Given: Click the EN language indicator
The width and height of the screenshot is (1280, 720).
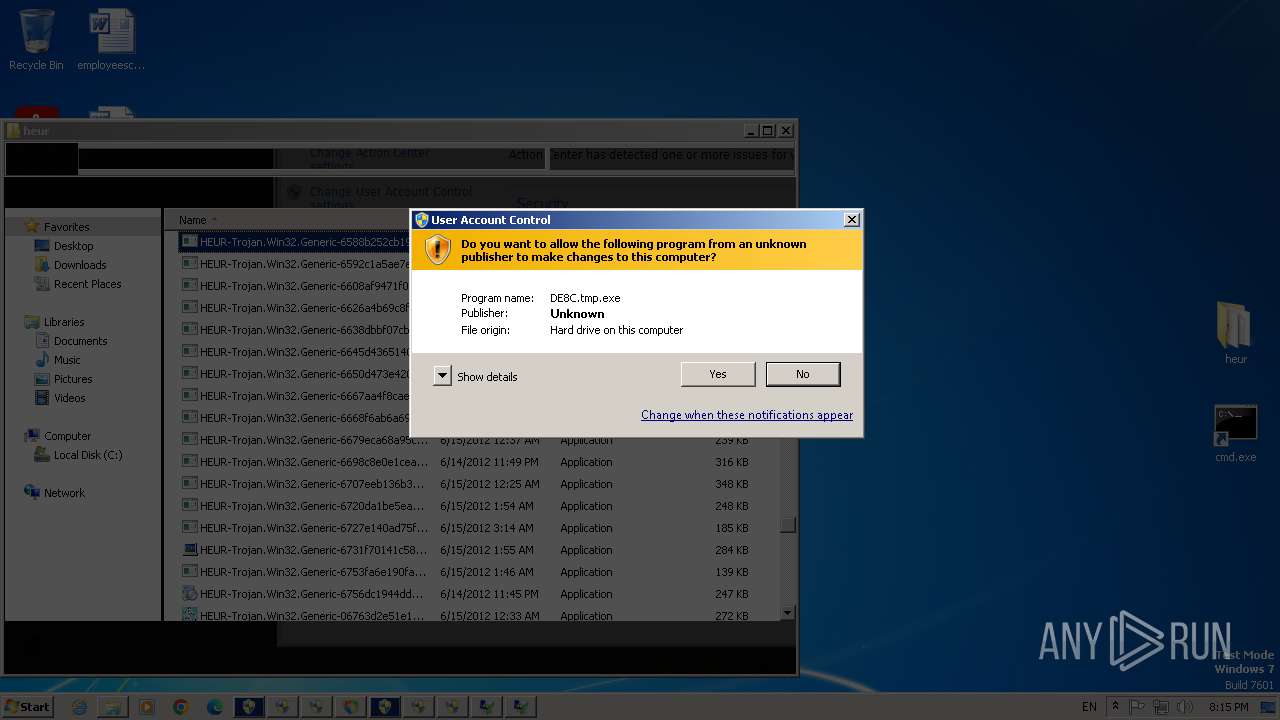Looking at the screenshot, I should [1089, 707].
